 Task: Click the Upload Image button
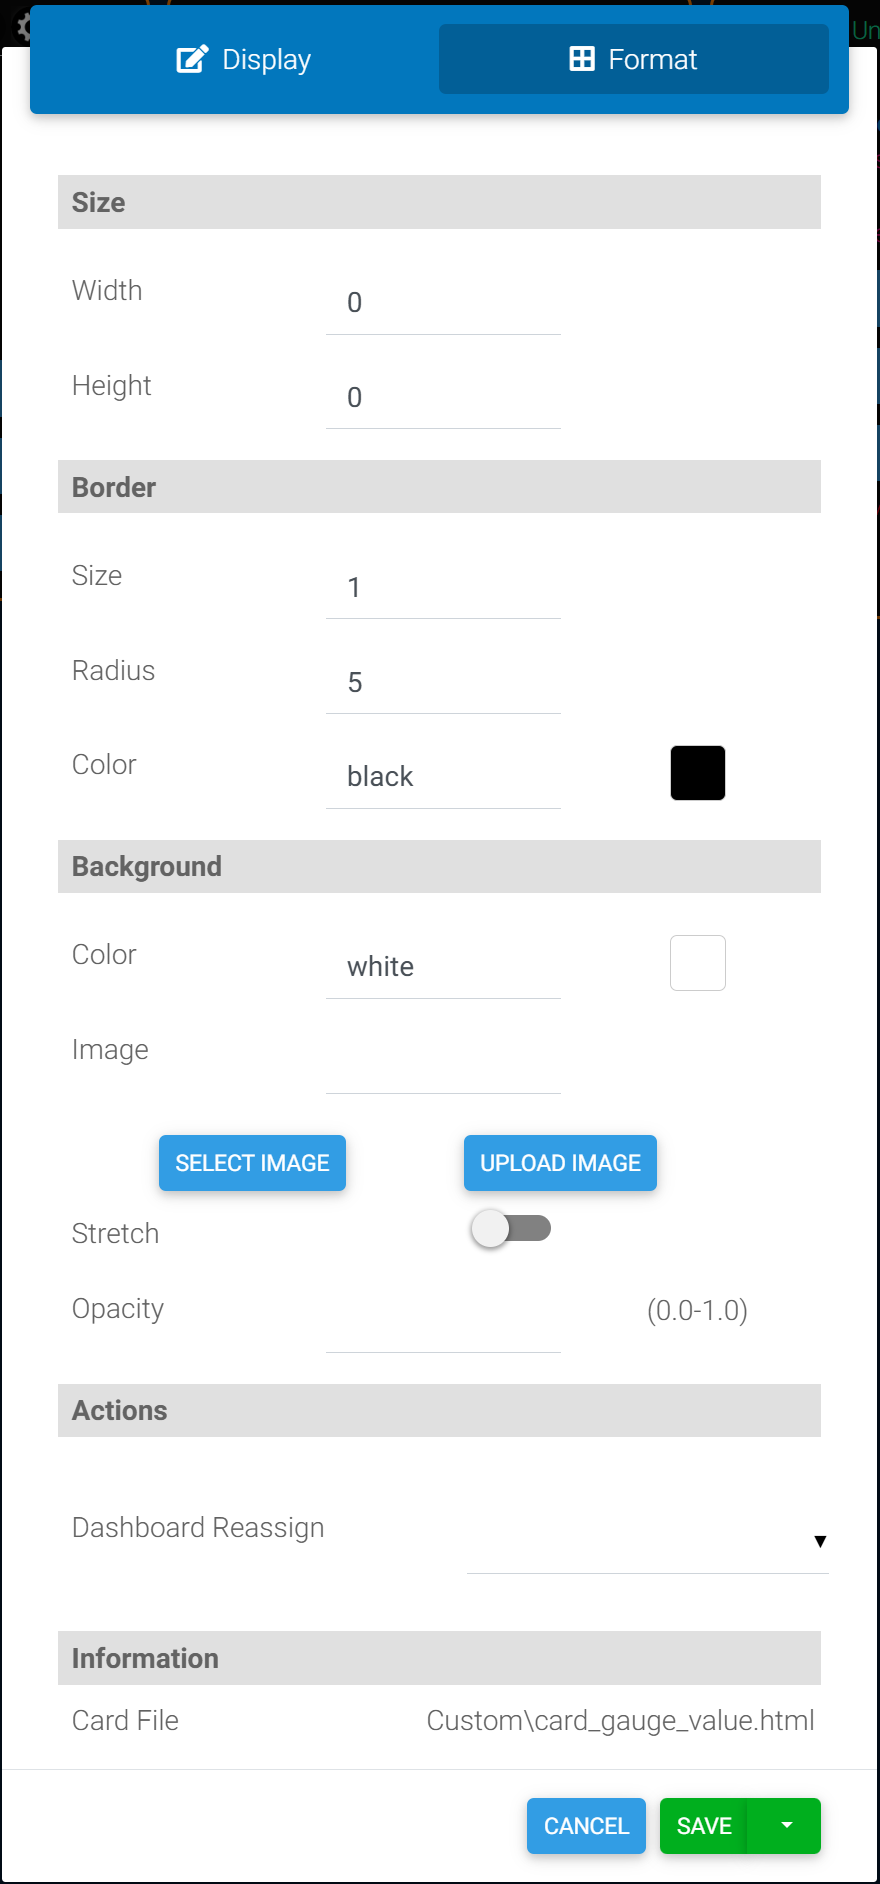560,1163
